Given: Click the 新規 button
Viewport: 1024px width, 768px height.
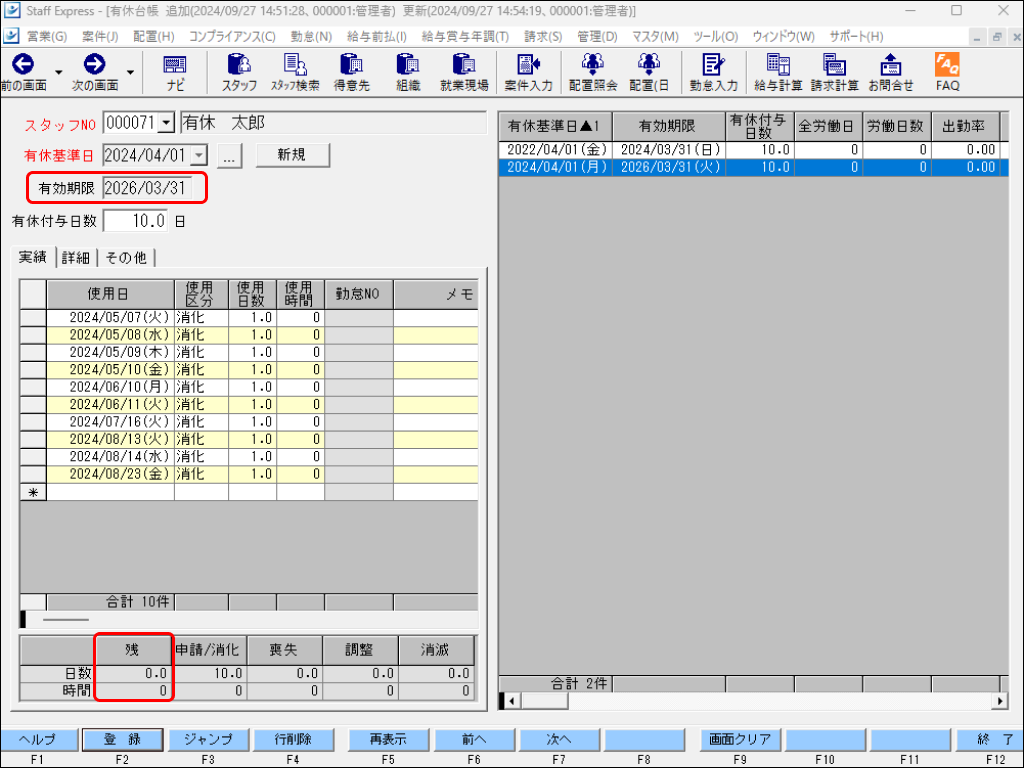Looking at the screenshot, I should pyautogui.click(x=292, y=155).
